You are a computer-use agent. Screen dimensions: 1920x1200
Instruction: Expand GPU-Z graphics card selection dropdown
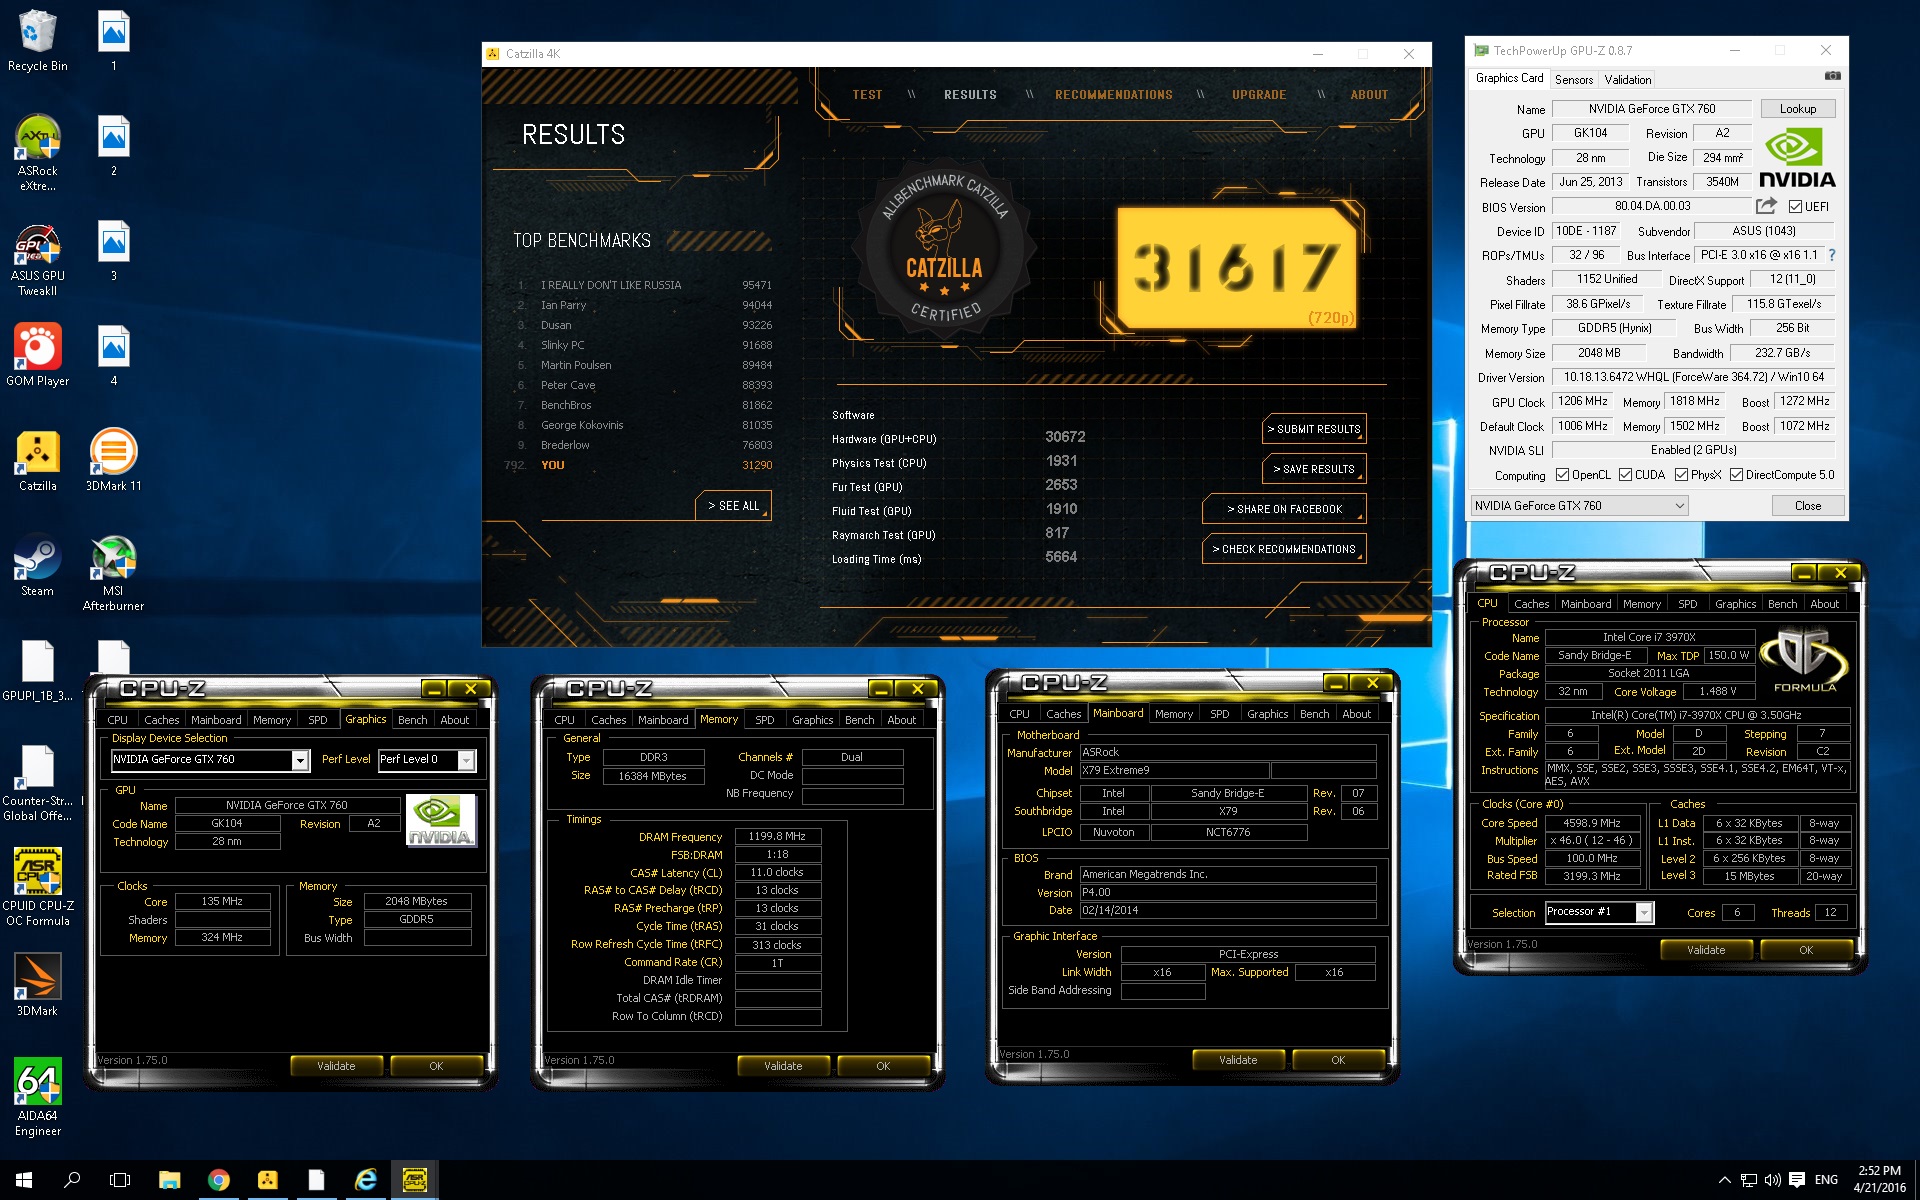[1680, 506]
